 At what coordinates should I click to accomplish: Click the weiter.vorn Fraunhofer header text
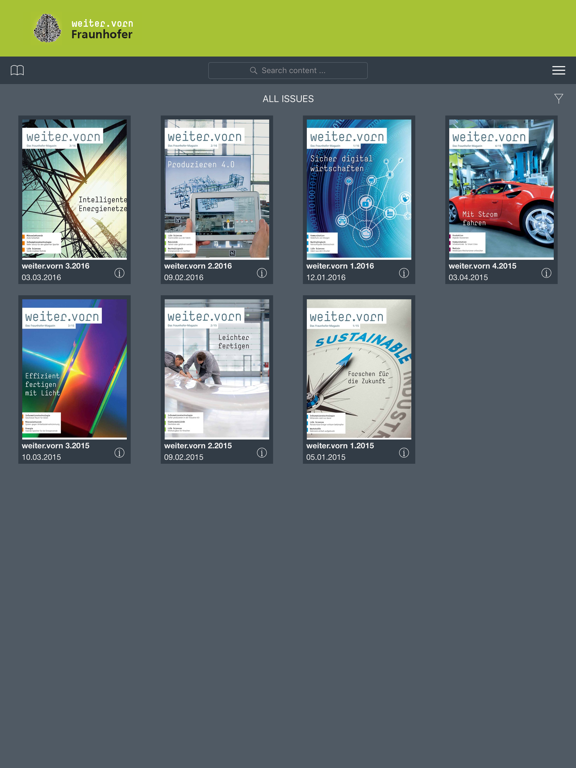point(102,29)
